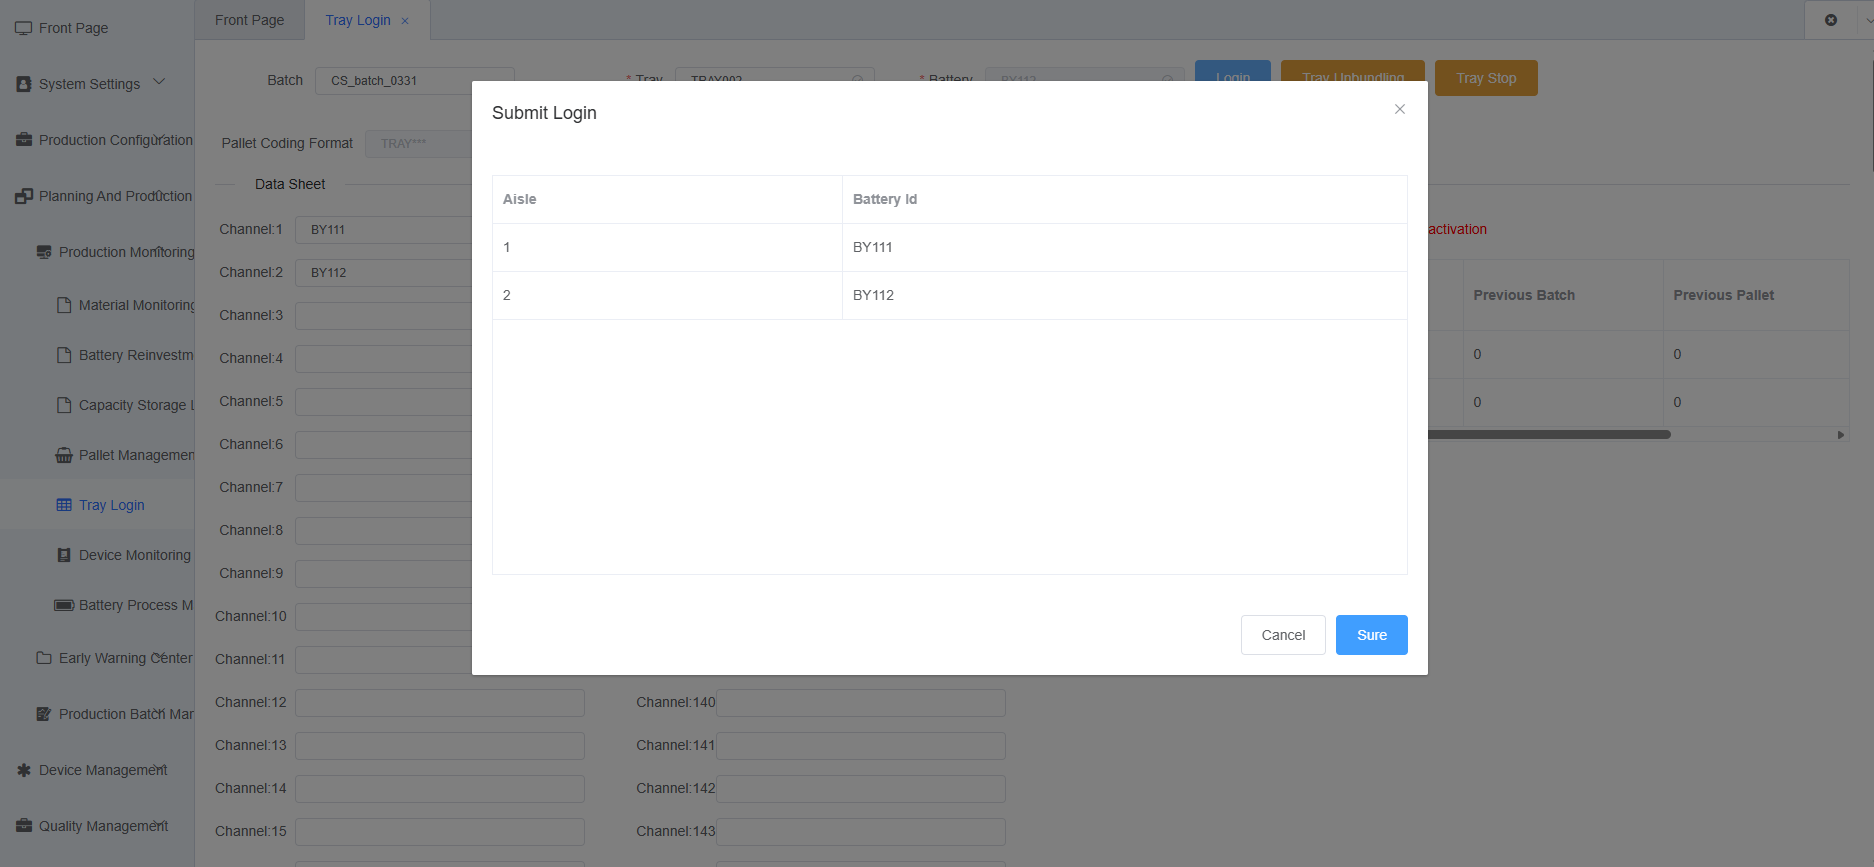This screenshot has height=867, width=1874.
Task: Select BY111 cell in dialog table
Action: [1125, 247]
